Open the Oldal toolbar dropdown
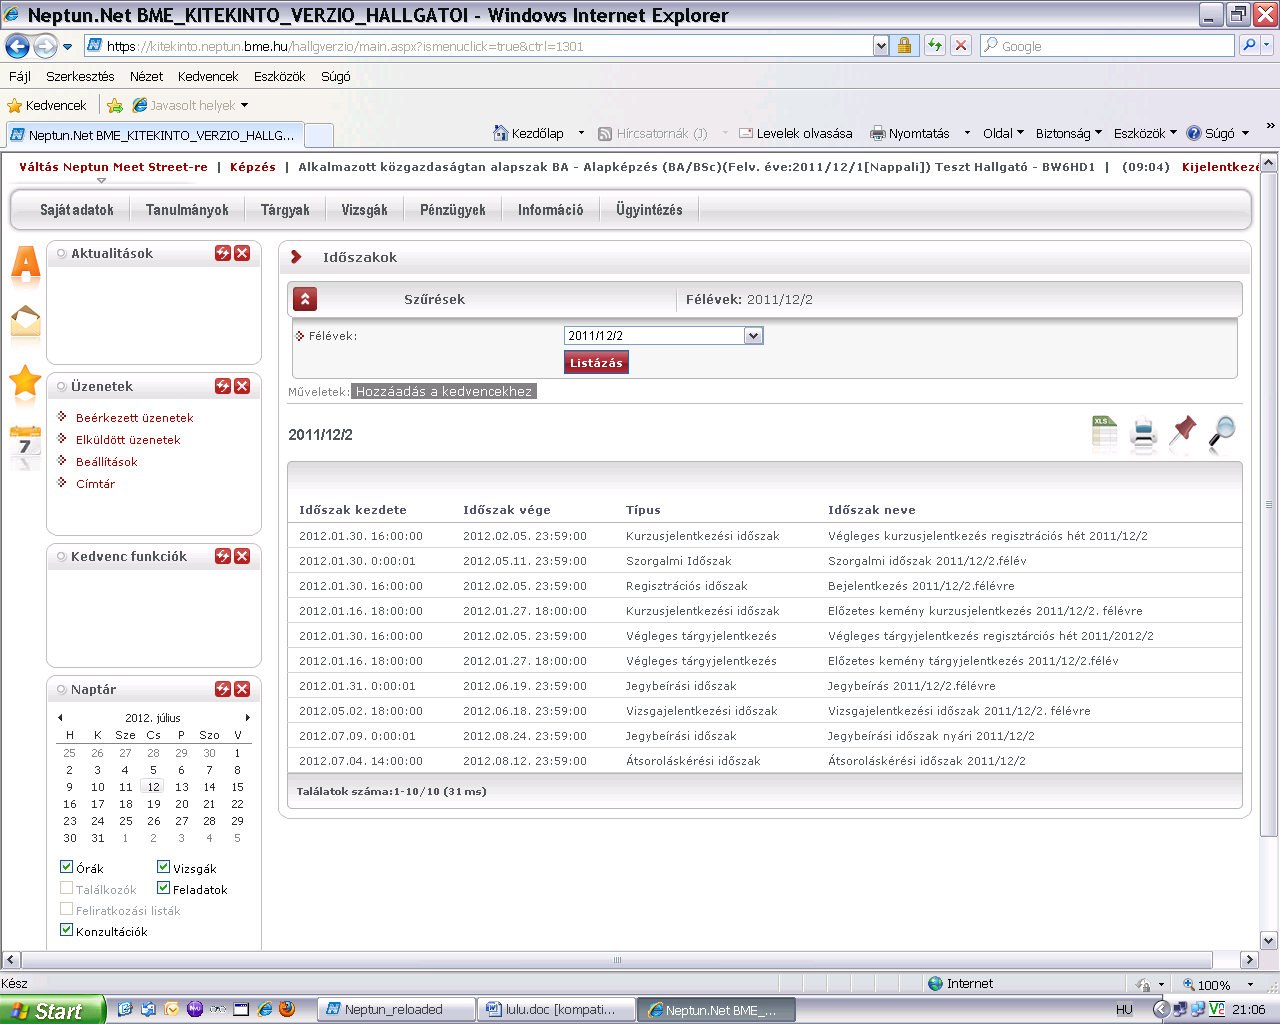The width and height of the screenshot is (1280, 1024). 1003,133
